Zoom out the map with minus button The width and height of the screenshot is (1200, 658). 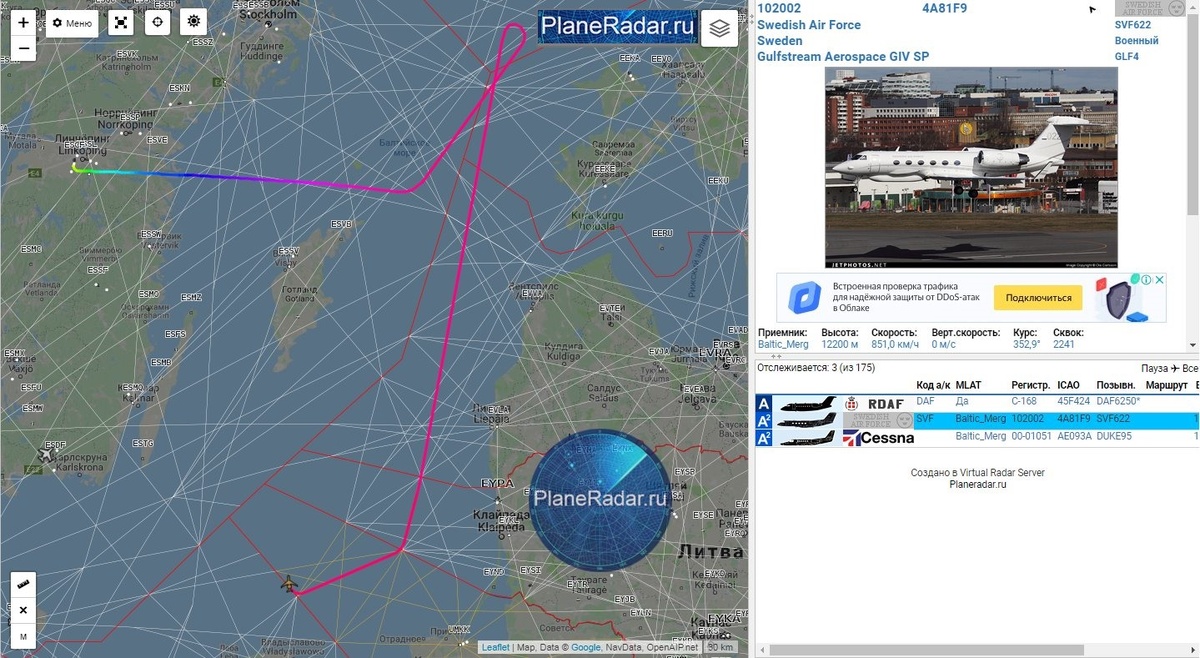click(x=23, y=48)
